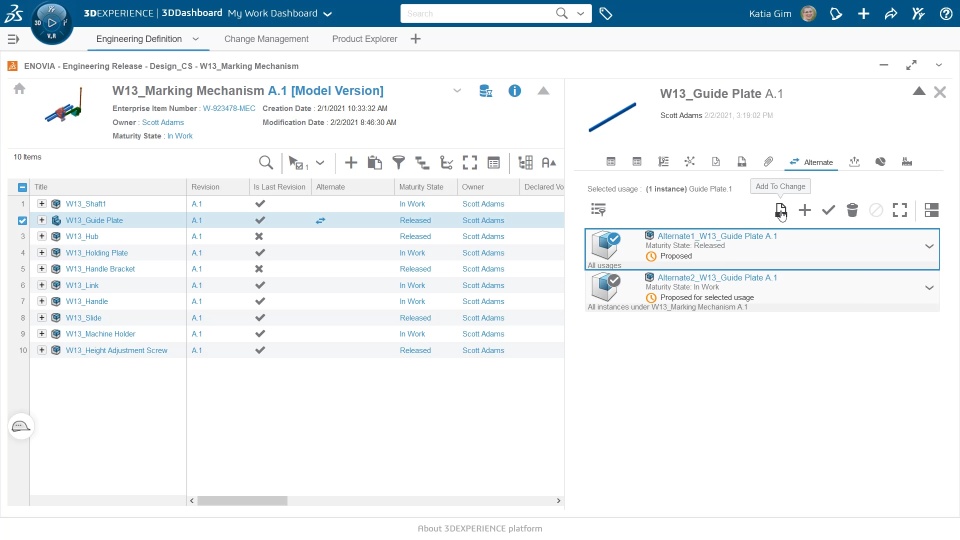Open the W13_Height Adjustment Screw link
This screenshot has height=540, width=960.
[116, 351]
